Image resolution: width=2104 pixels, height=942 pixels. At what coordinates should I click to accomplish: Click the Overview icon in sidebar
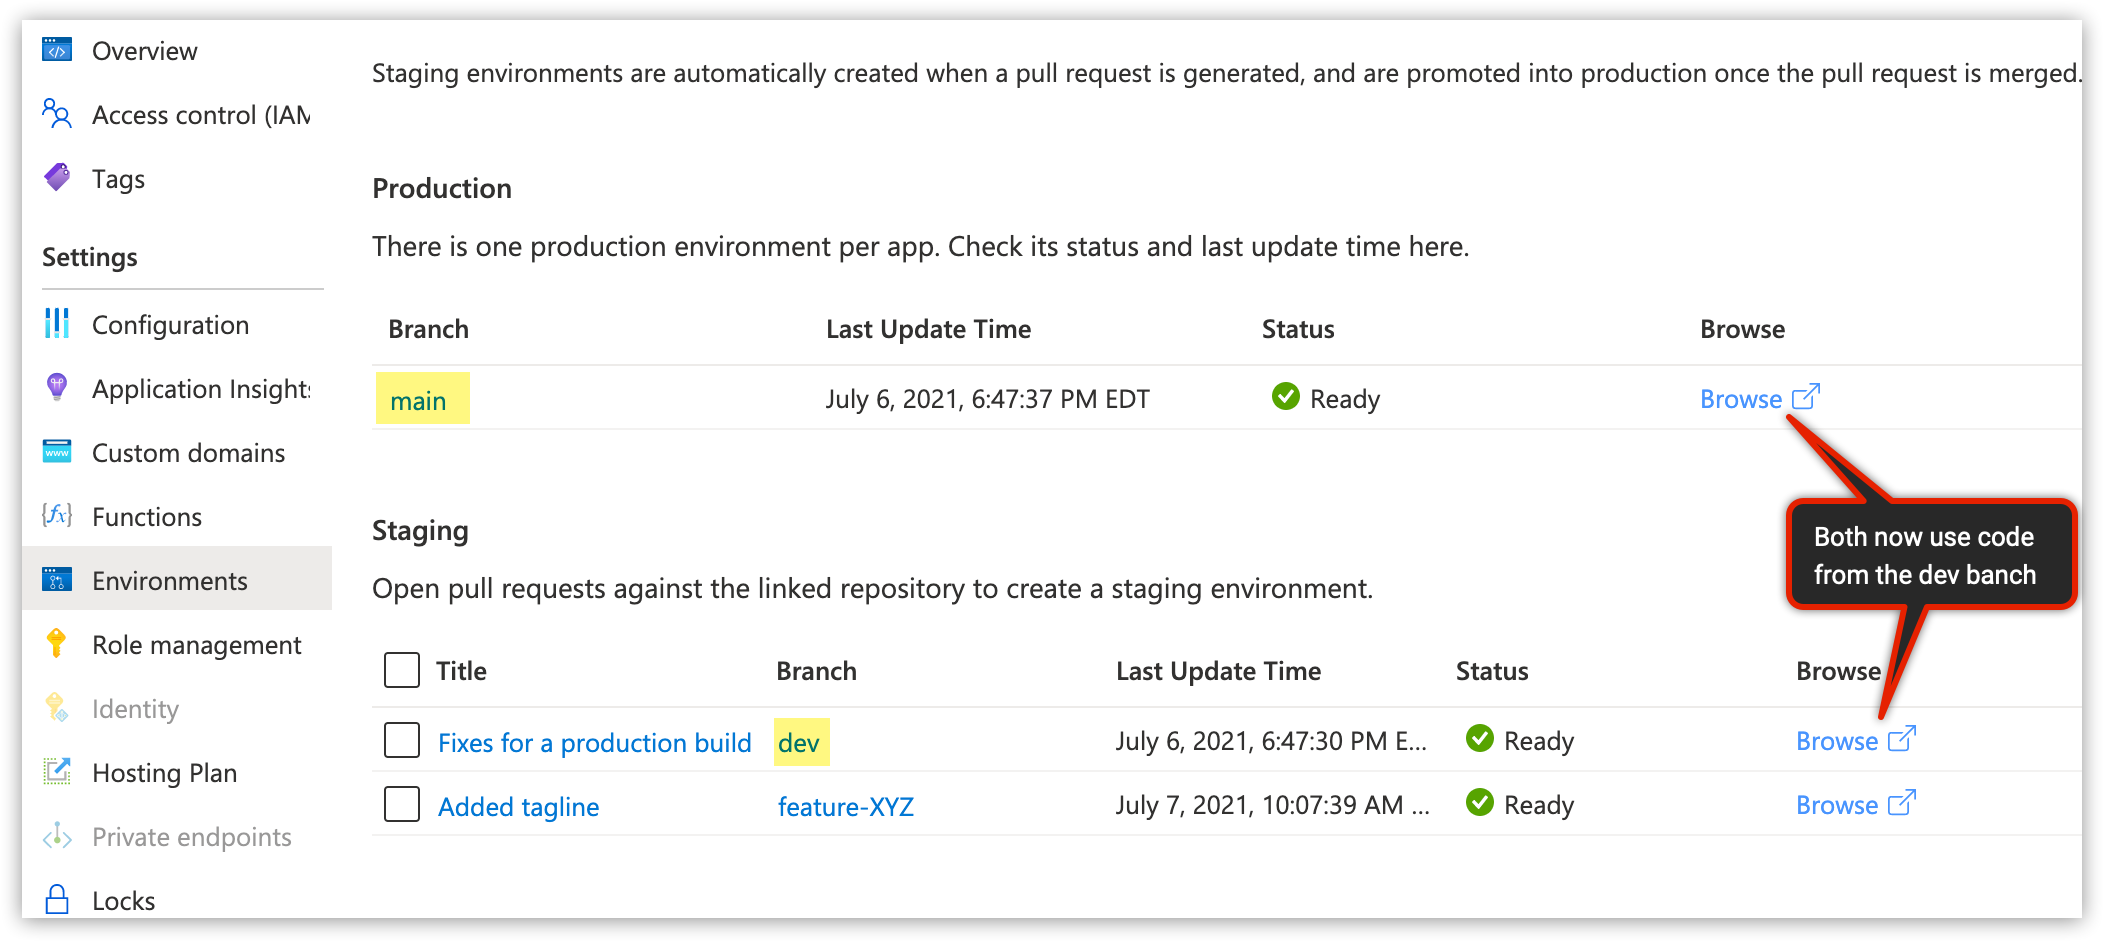[57, 50]
